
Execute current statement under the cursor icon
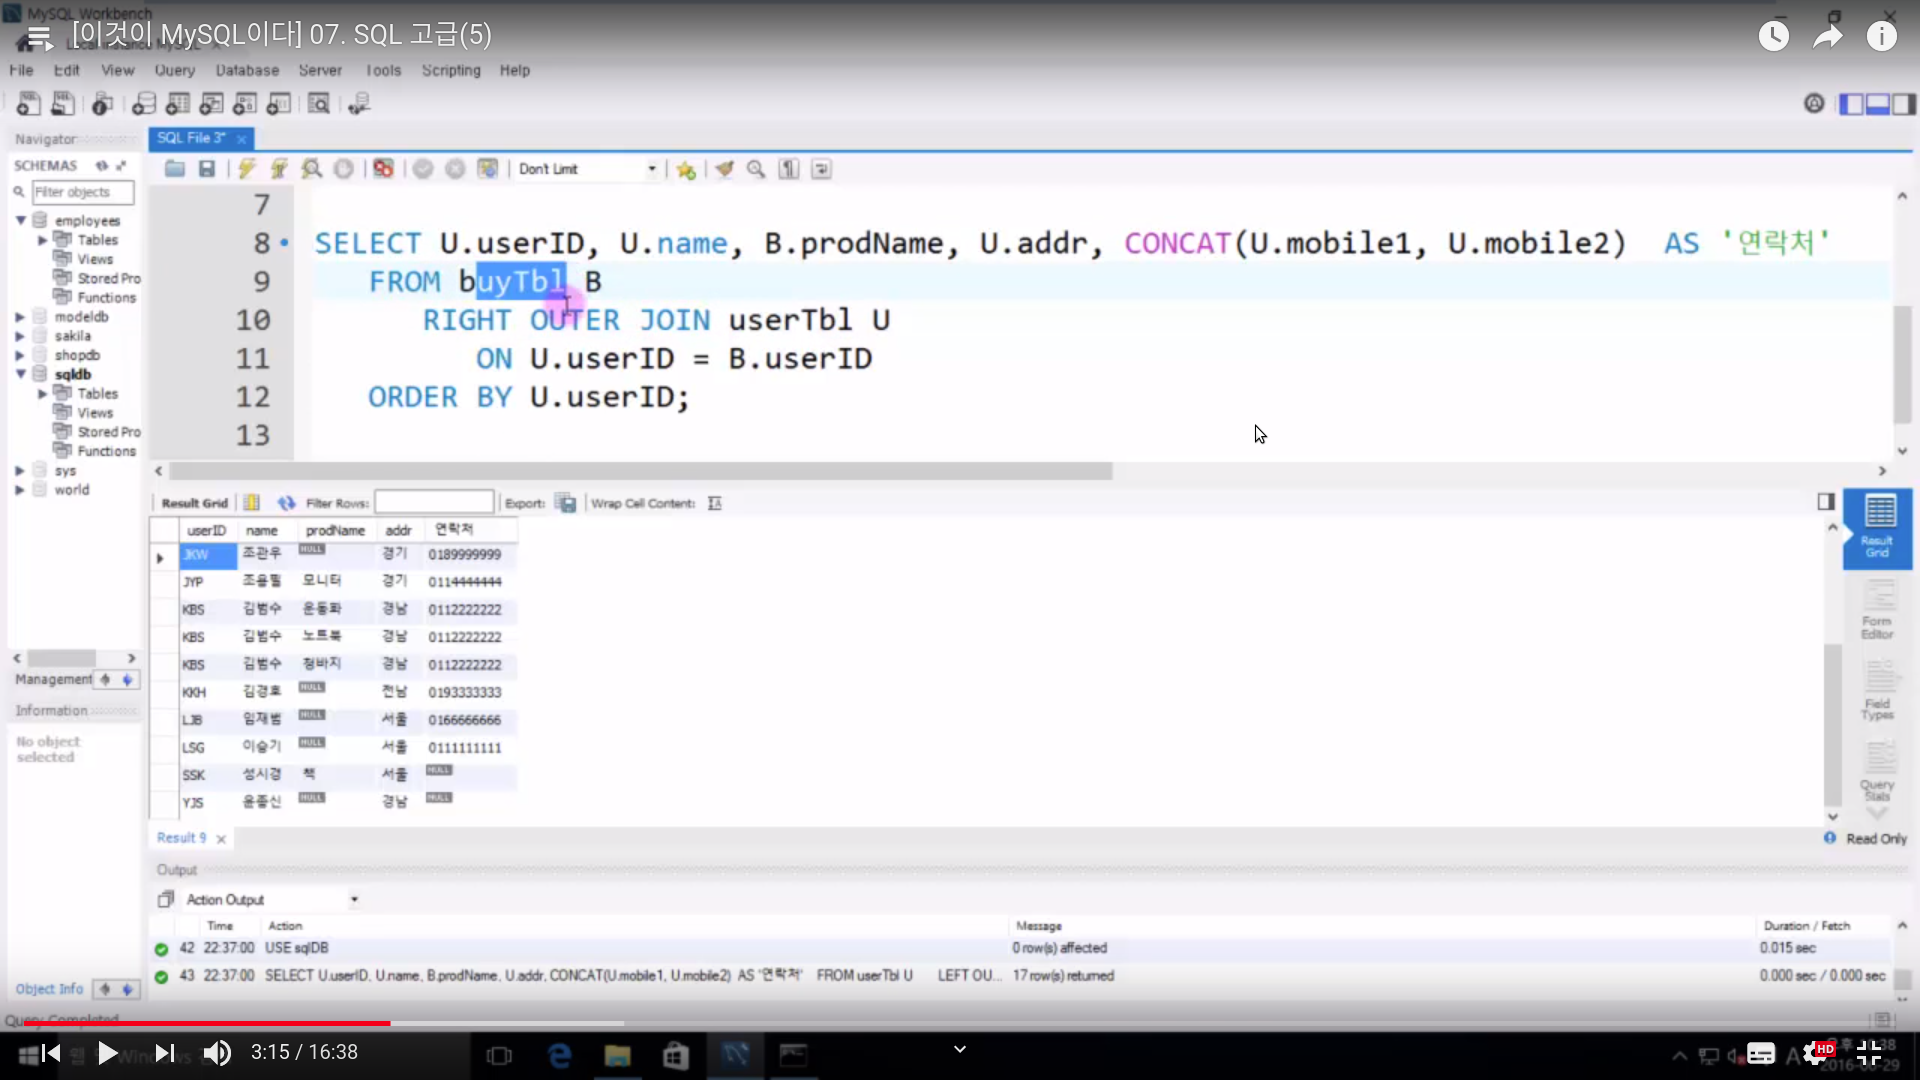click(x=279, y=169)
